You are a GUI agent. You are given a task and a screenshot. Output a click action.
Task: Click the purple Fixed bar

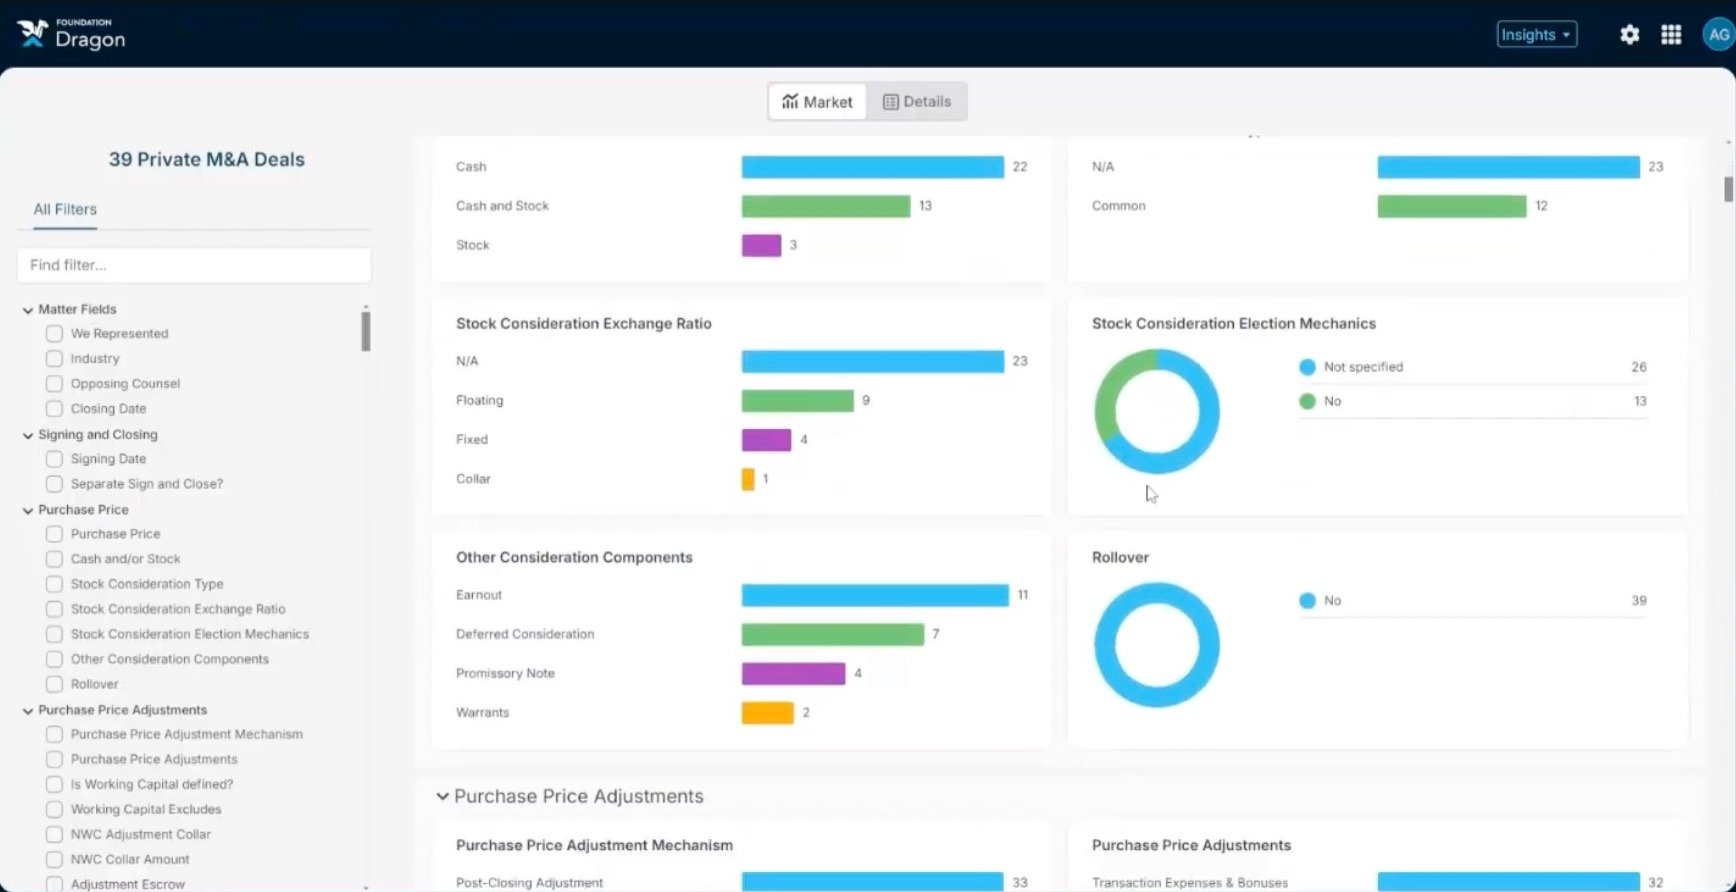pyautogui.click(x=766, y=439)
